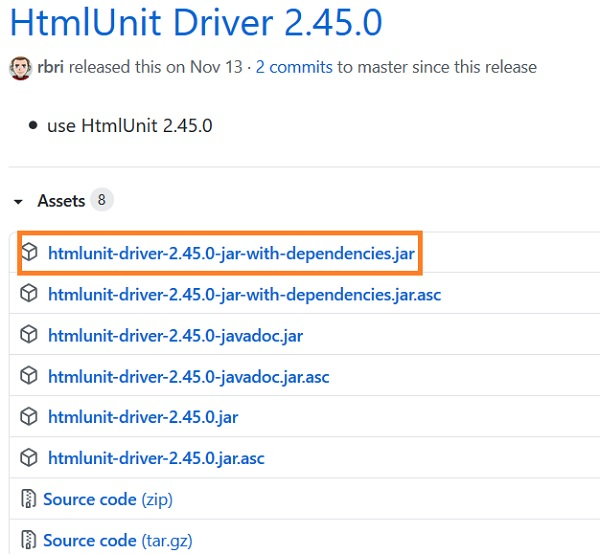Image resolution: width=600 pixels, height=554 pixels.
Task: Click package icon beside javadoc.jar
Action: pos(29,334)
